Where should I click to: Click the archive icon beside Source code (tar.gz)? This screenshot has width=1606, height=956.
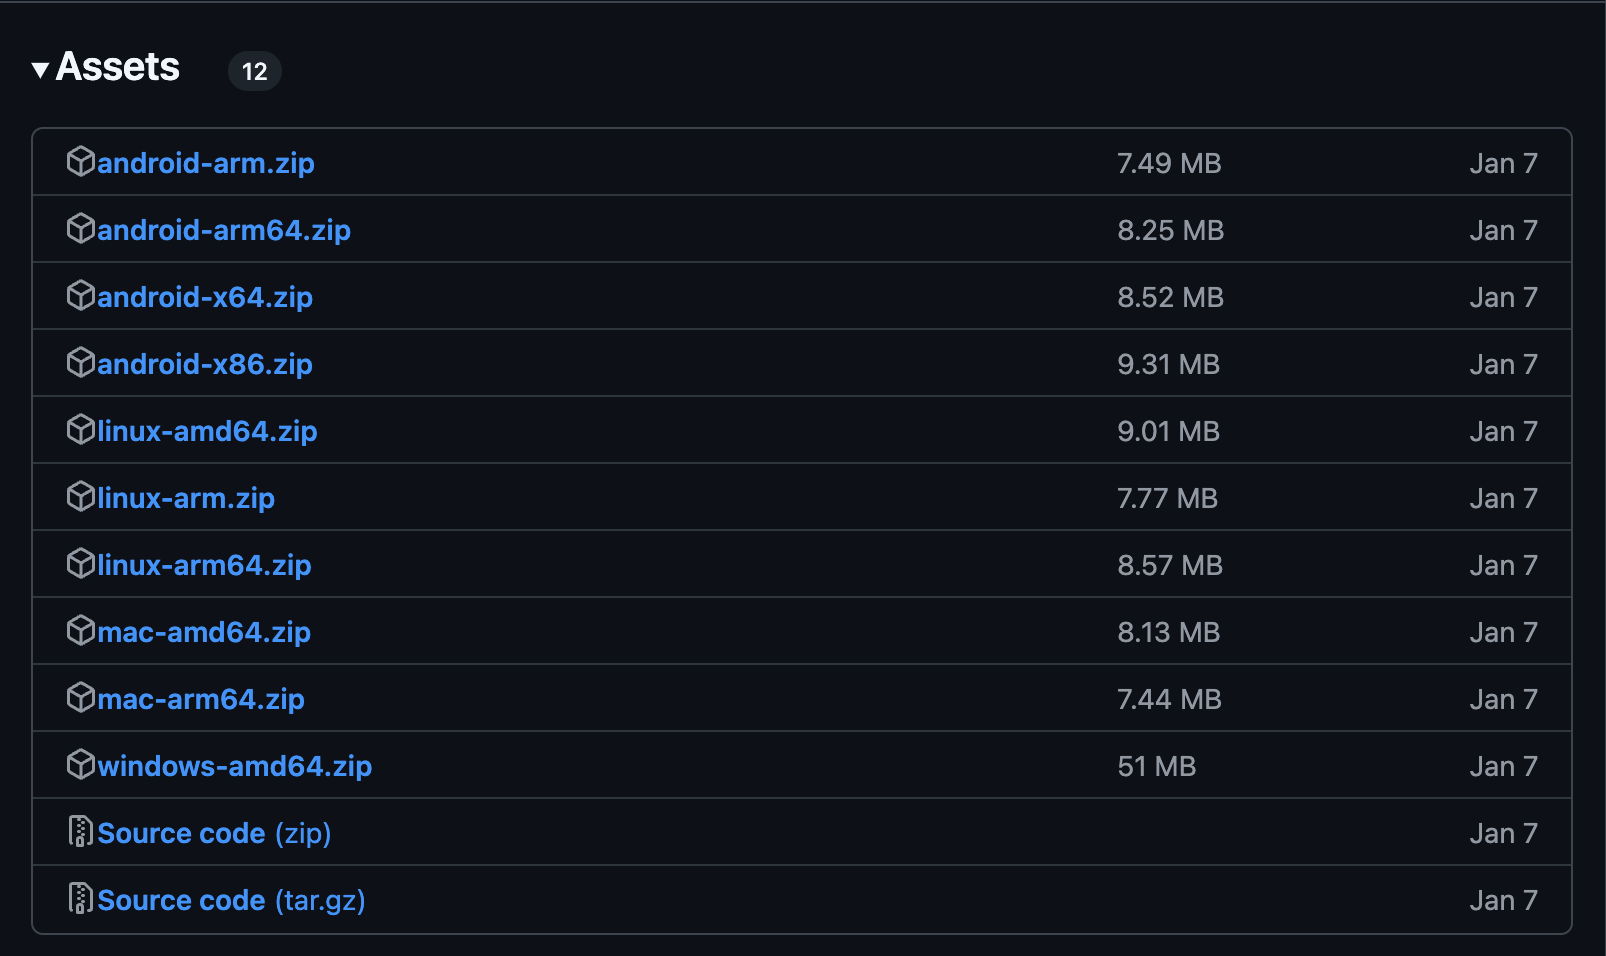(x=81, y=899)
